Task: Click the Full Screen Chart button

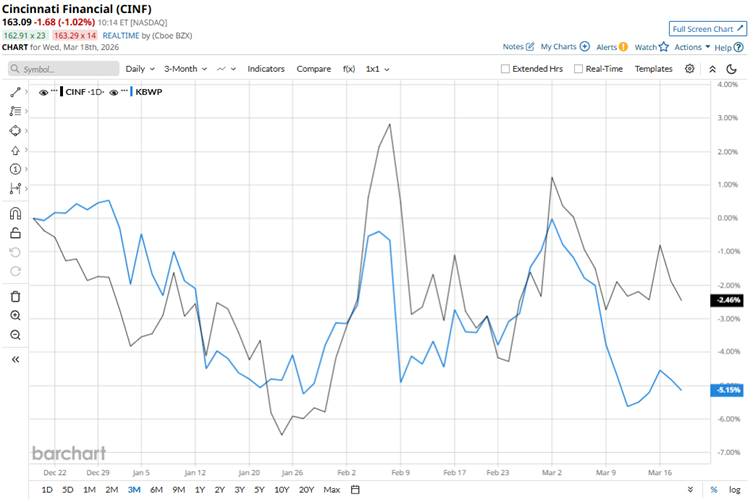Action: coord(708,29)
